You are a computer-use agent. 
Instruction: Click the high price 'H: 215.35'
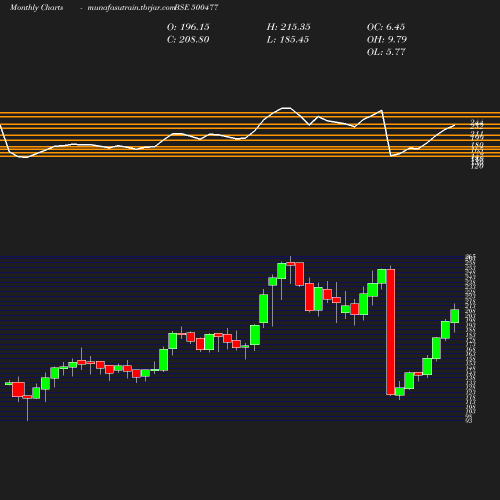point(288,27)
